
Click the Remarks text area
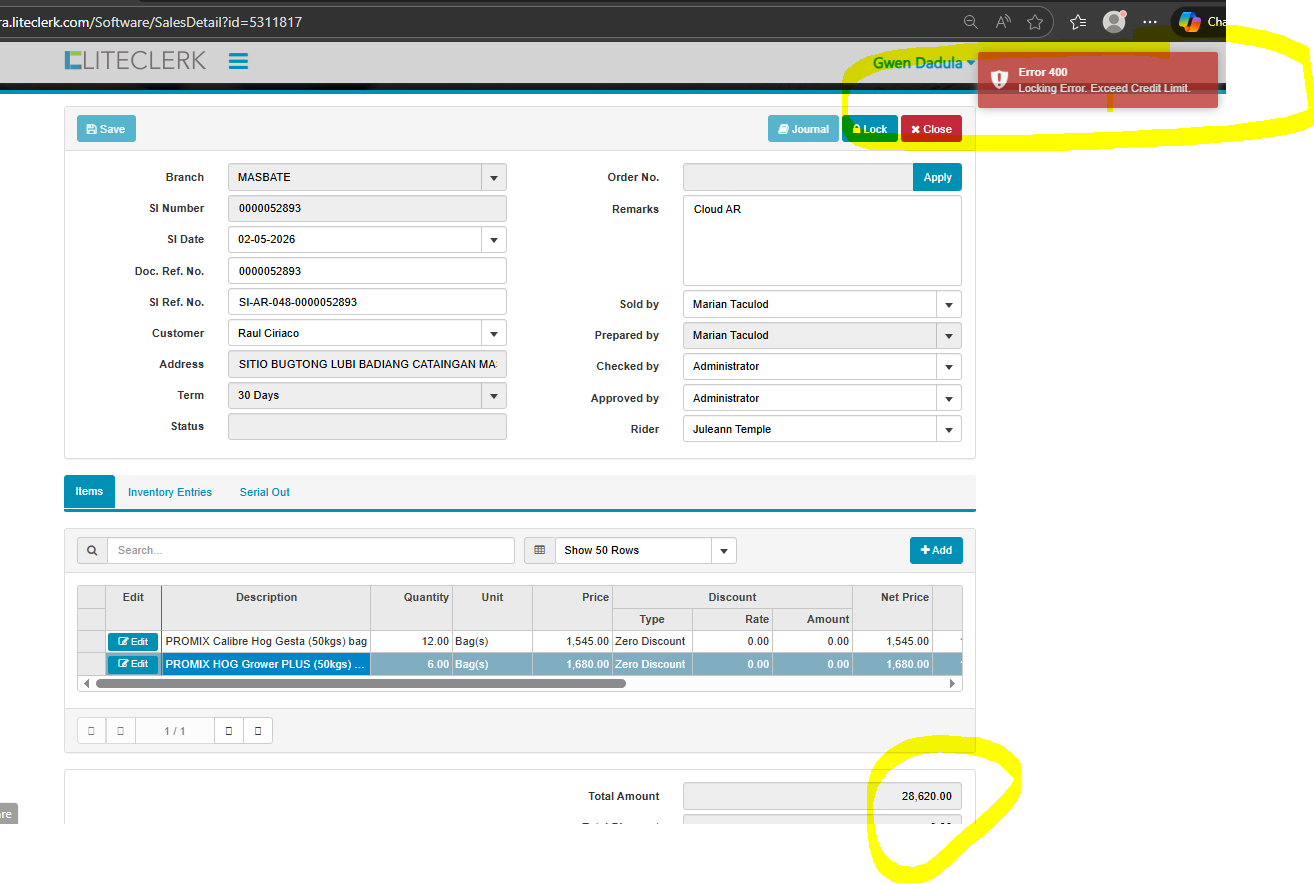(822, 245)
